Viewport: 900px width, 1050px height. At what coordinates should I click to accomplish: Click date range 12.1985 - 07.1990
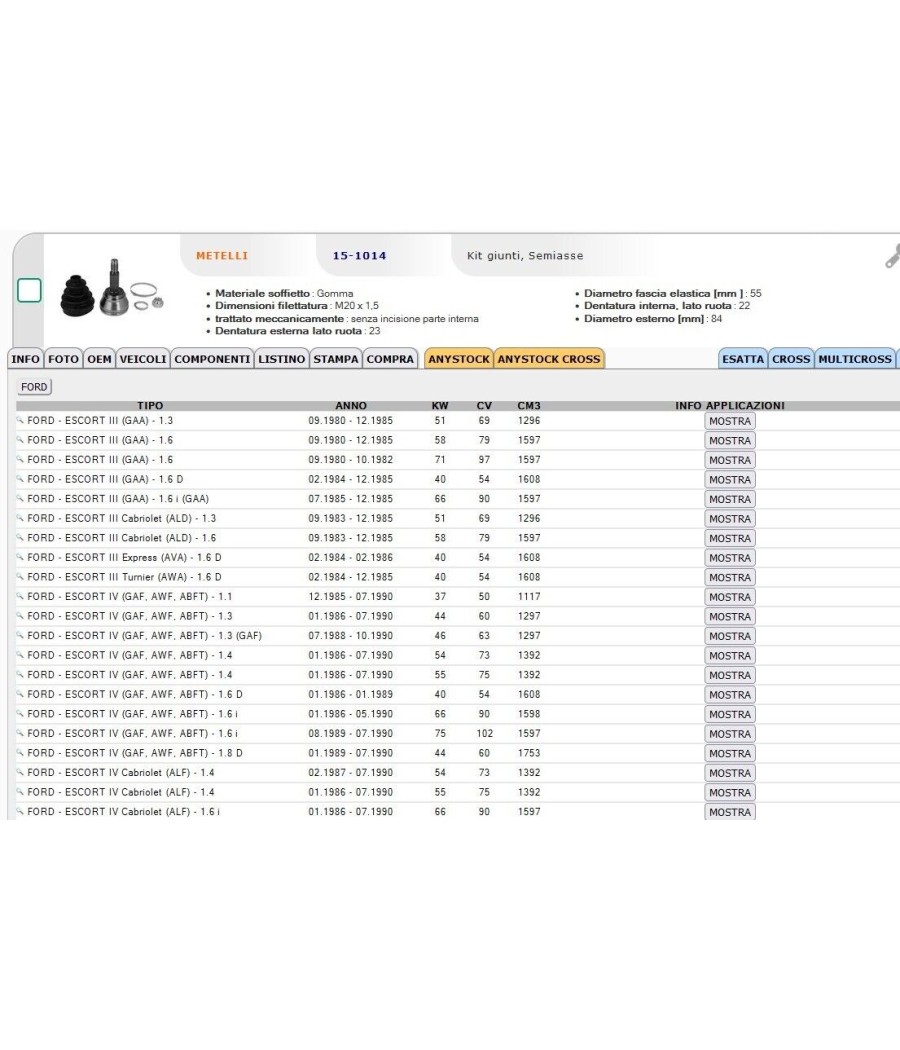351,596
